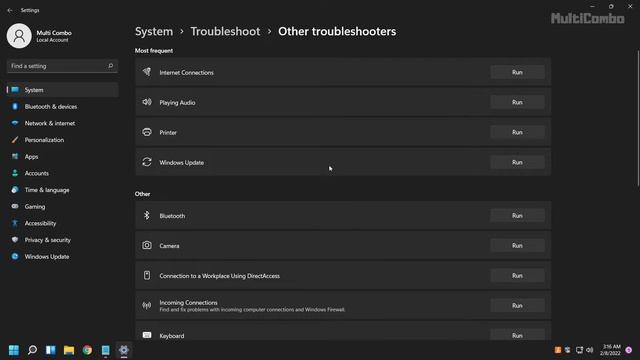Click the Troubleshoot breadcrumb link
This screenshot has width=640, height=360.
point(225,31)
